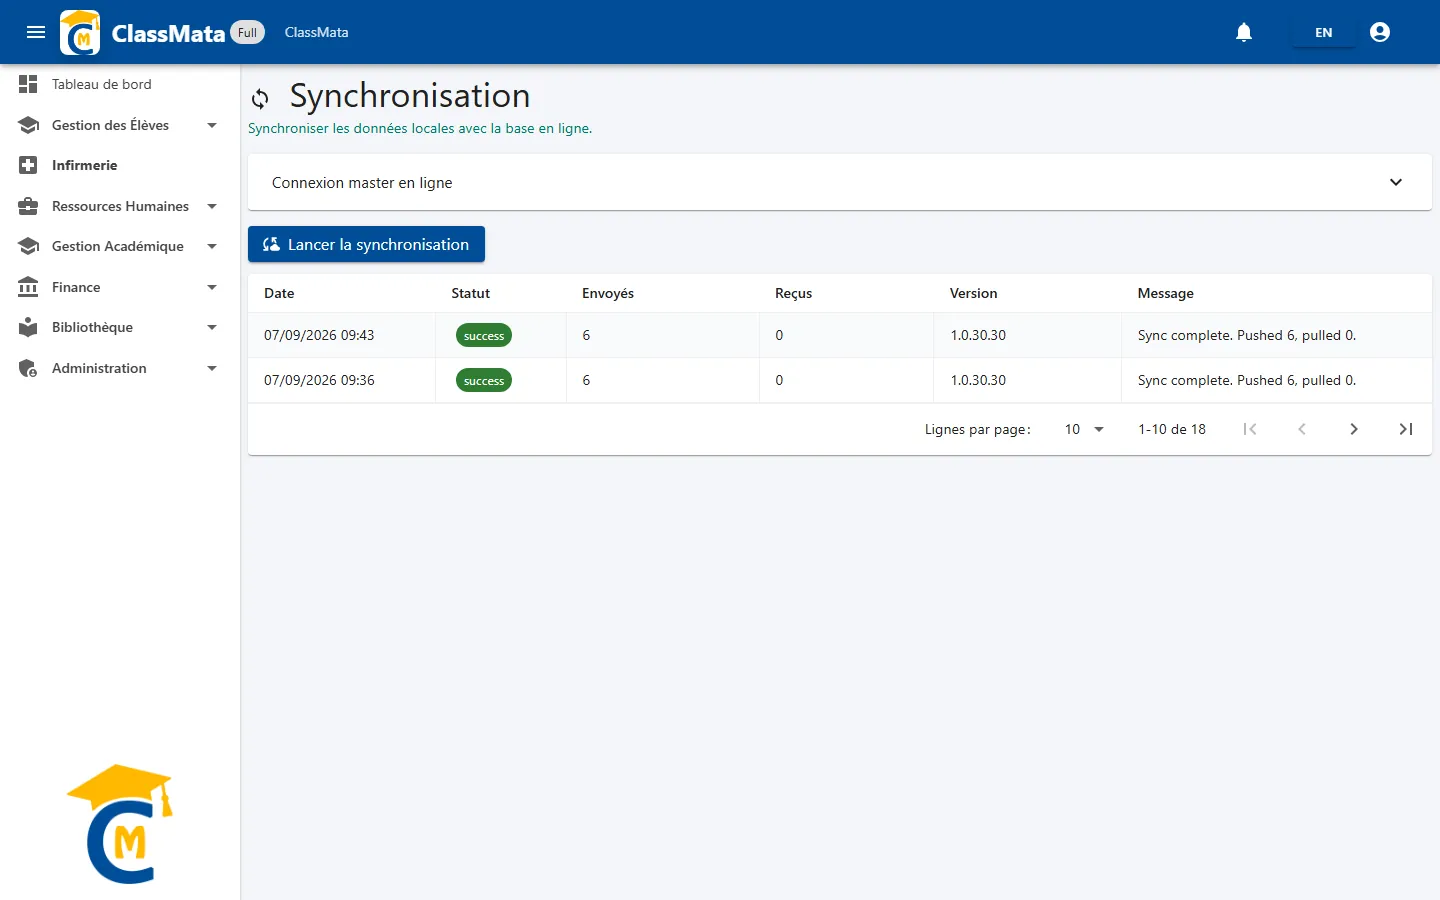Click the Infirmerie medical cross icon

(28, 165)
